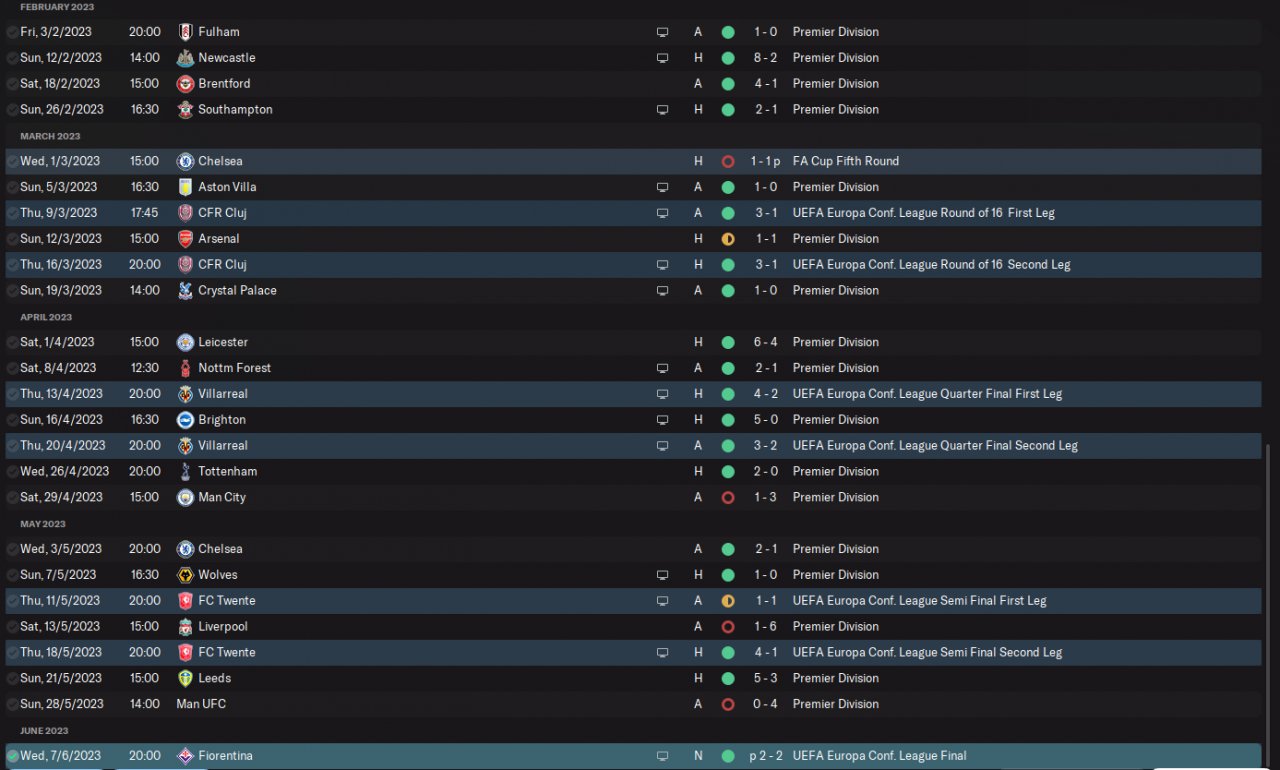1280x770 pixels.
Task: Click the date Sat, 29/4/2023
Action: click(x=62, y=498)
